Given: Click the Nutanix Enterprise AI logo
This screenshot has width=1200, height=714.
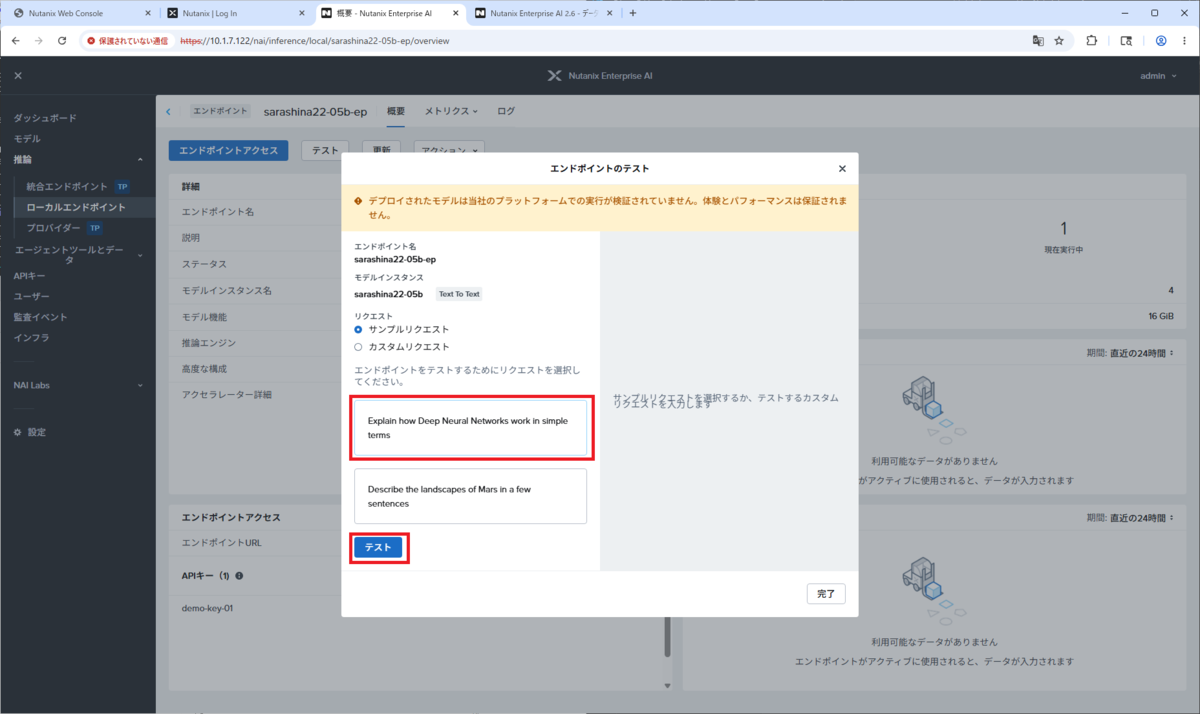Looking at the screenshot, I should pos(601,76).
